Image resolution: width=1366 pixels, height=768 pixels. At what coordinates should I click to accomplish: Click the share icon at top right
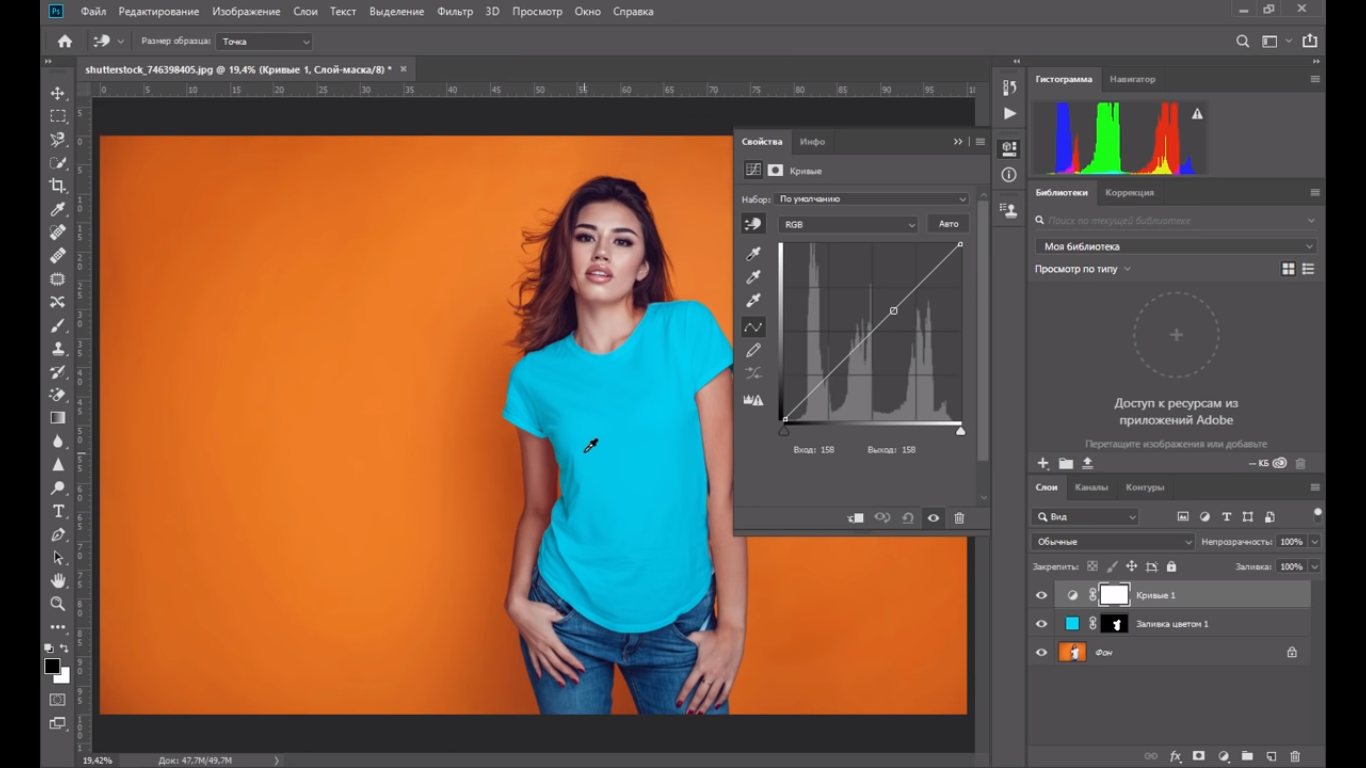click(x=1310, y=41)
